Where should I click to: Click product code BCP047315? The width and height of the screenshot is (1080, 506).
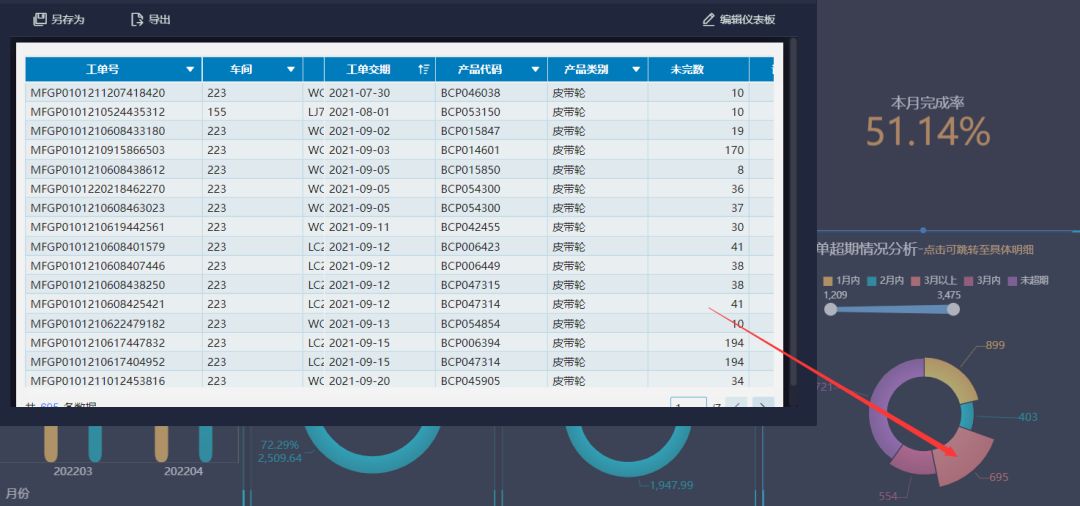[470, 285]
